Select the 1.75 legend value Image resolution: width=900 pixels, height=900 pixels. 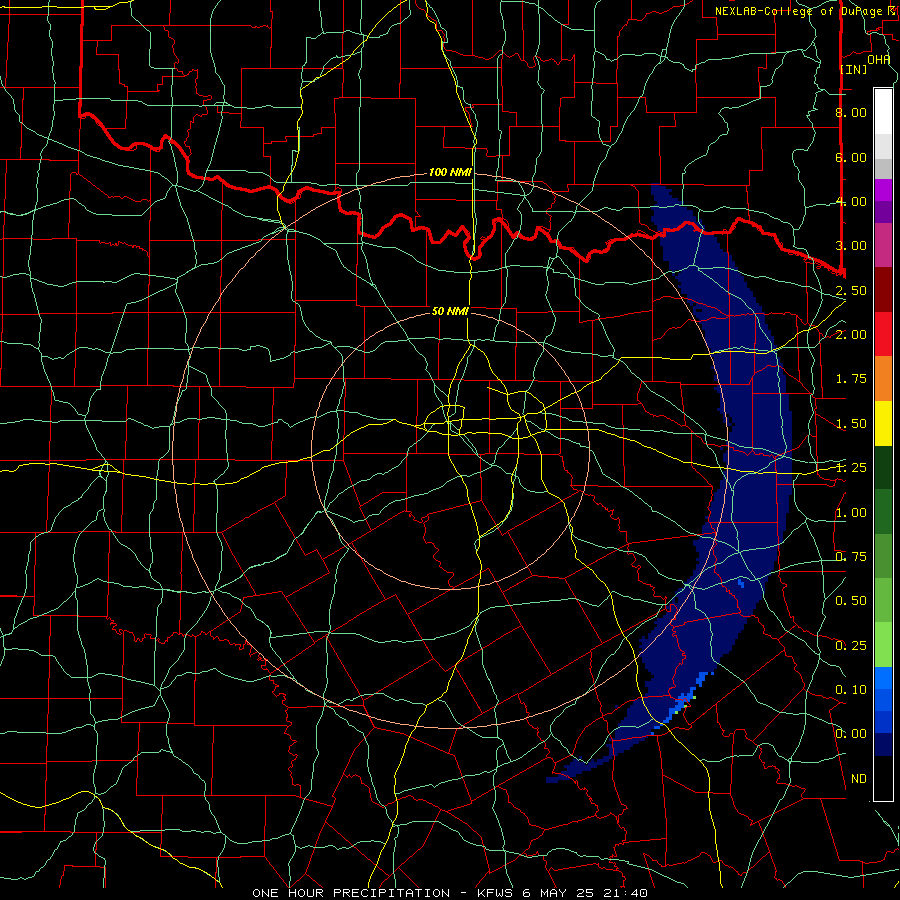[x=851, y=379]
